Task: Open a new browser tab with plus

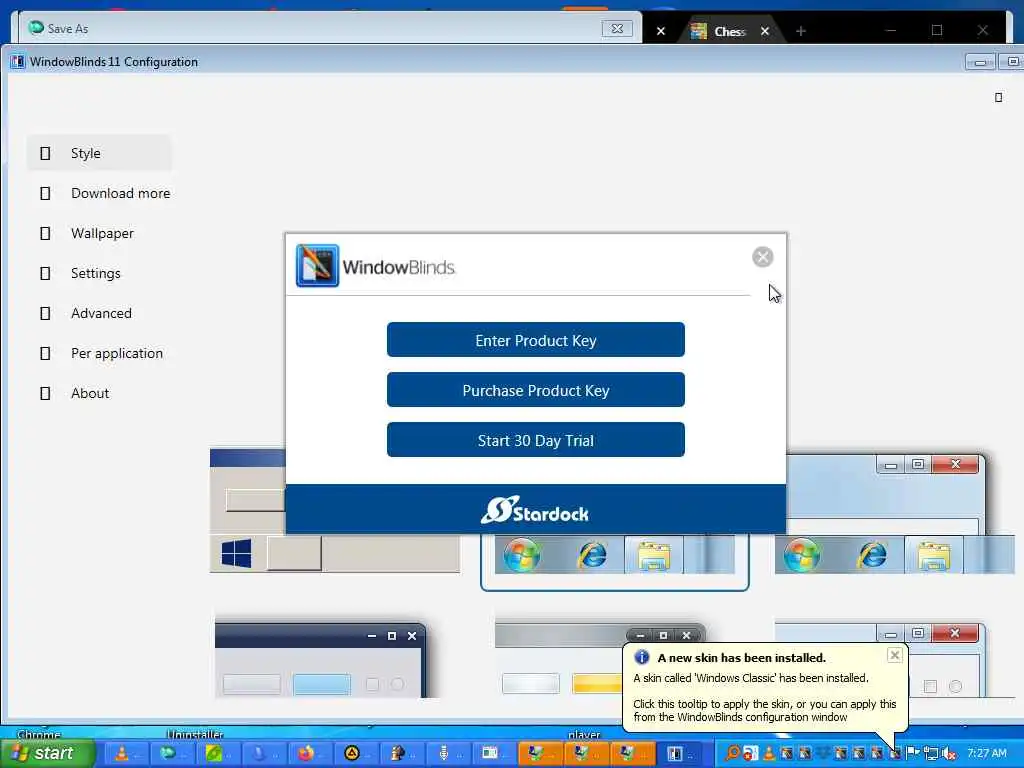Action: 801,31
